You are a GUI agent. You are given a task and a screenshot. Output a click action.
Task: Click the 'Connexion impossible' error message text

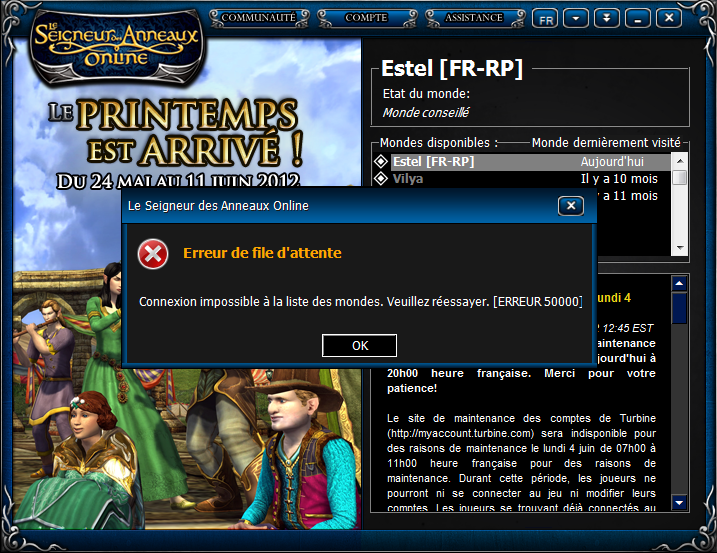click(361, 302)
